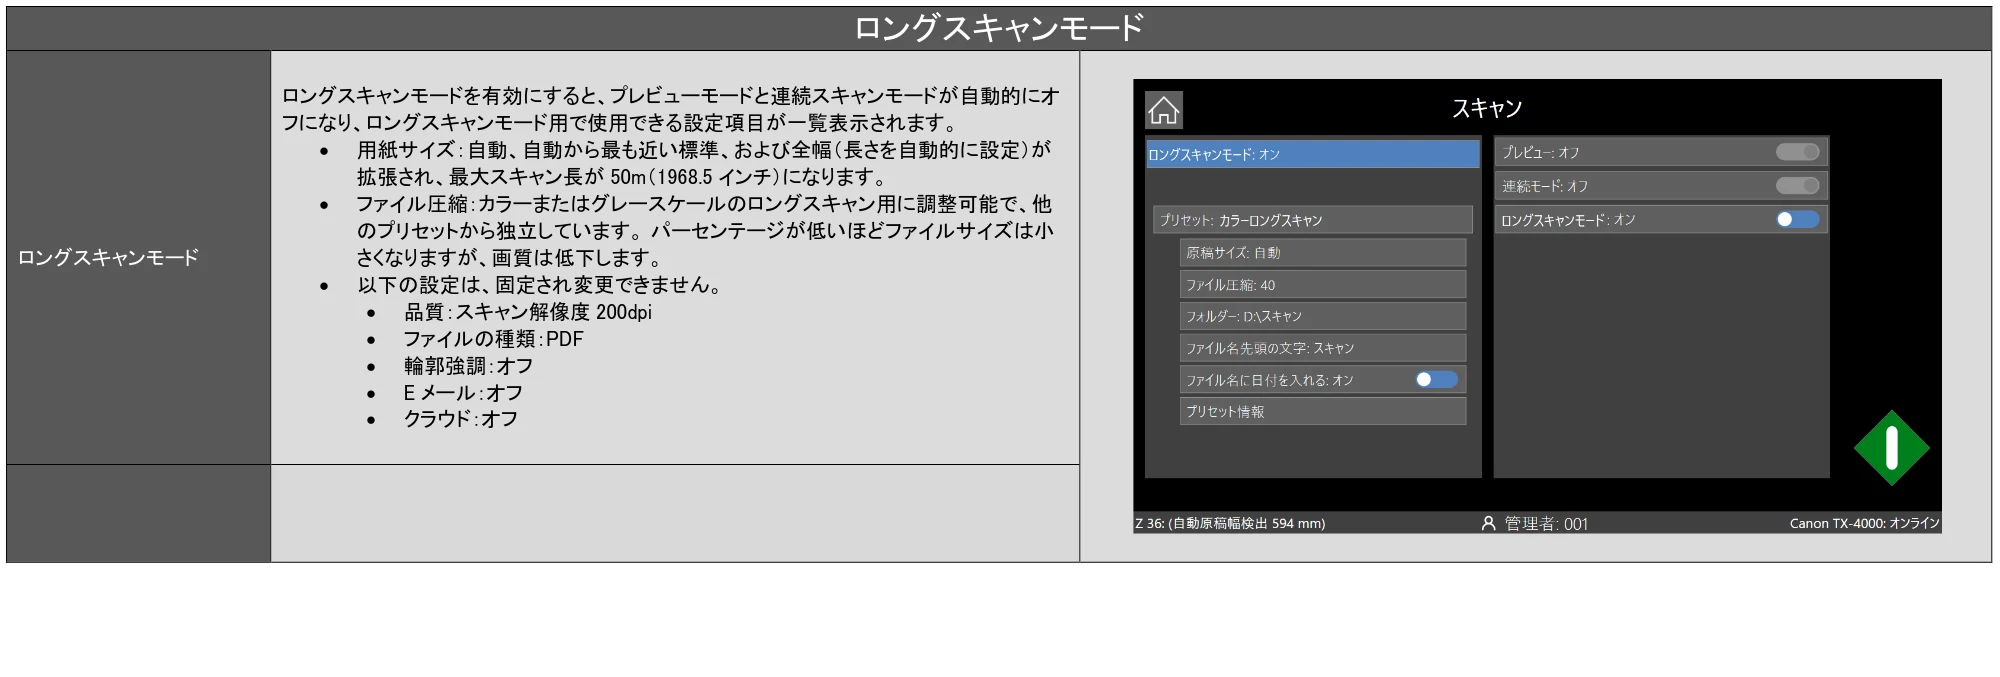Click the ファイルの種類:PDF bullet text

point(493,339)
